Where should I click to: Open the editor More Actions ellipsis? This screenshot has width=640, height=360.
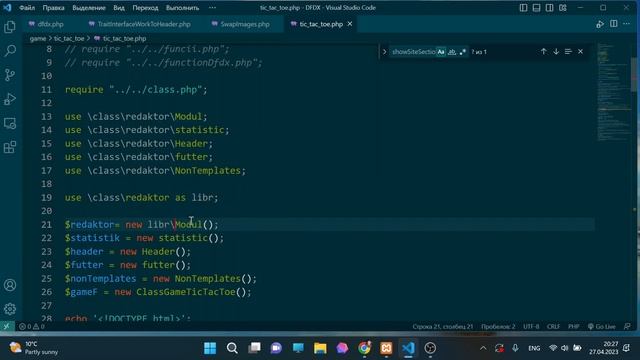click(x=627, y=24)
